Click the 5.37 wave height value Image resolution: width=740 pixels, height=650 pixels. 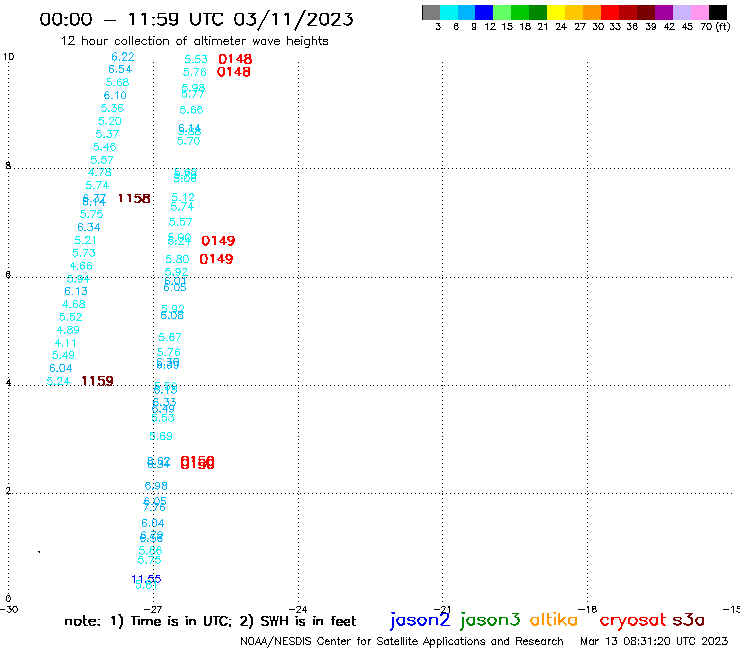107,134
